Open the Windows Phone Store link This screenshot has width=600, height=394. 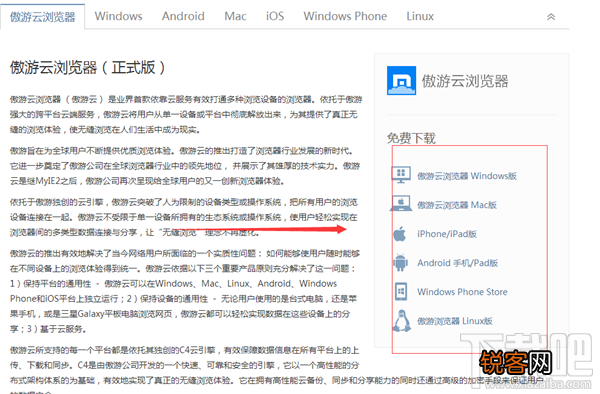462,292
